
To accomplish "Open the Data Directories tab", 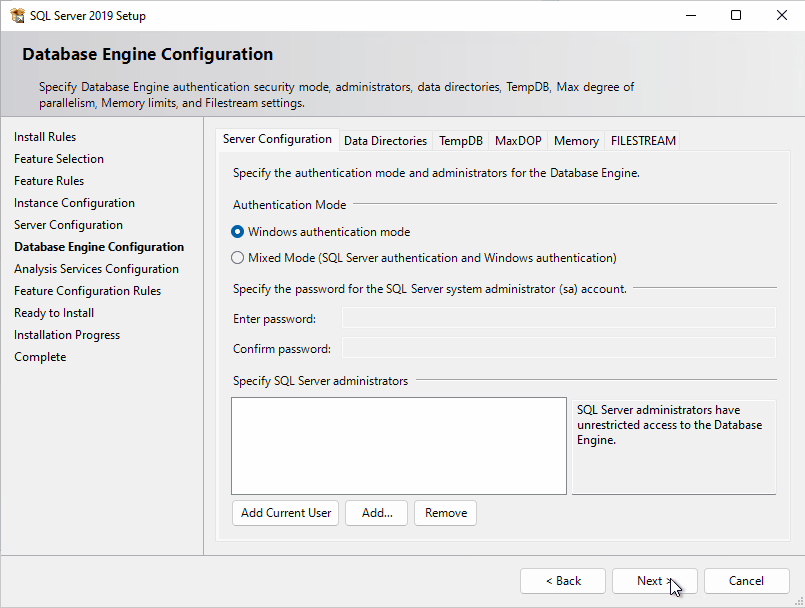I will click(x=386, y=141).
